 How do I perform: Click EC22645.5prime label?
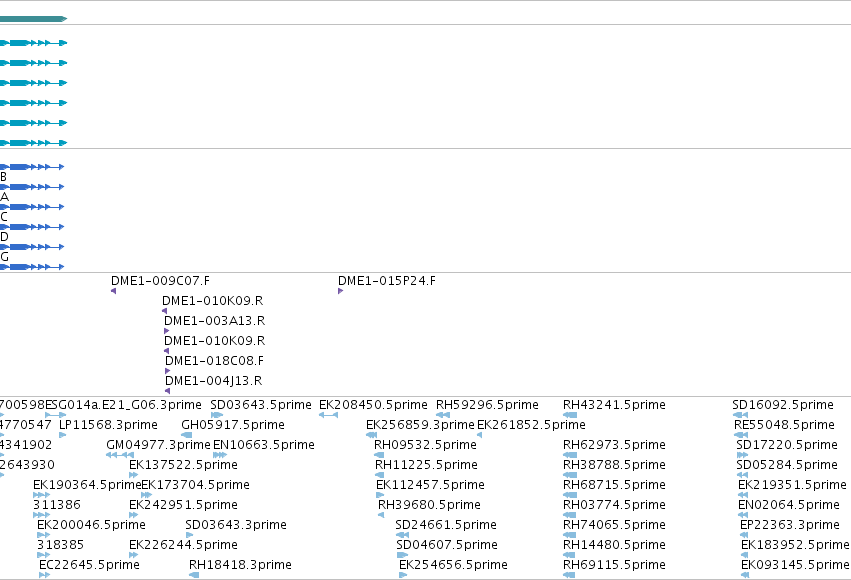coord(90,565)
